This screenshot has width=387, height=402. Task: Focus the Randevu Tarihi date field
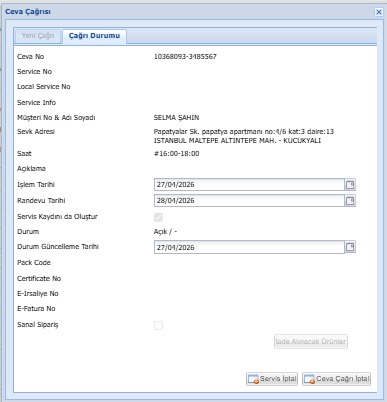point(249,201)
